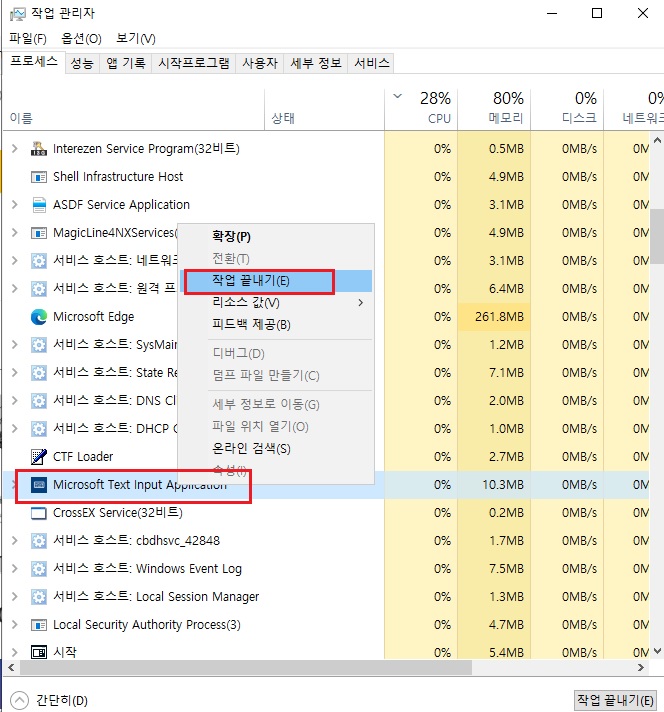This screenshot has width=664, height=712.
Task: Click the sort chevron above CPU column
Action: coord(397,96)
